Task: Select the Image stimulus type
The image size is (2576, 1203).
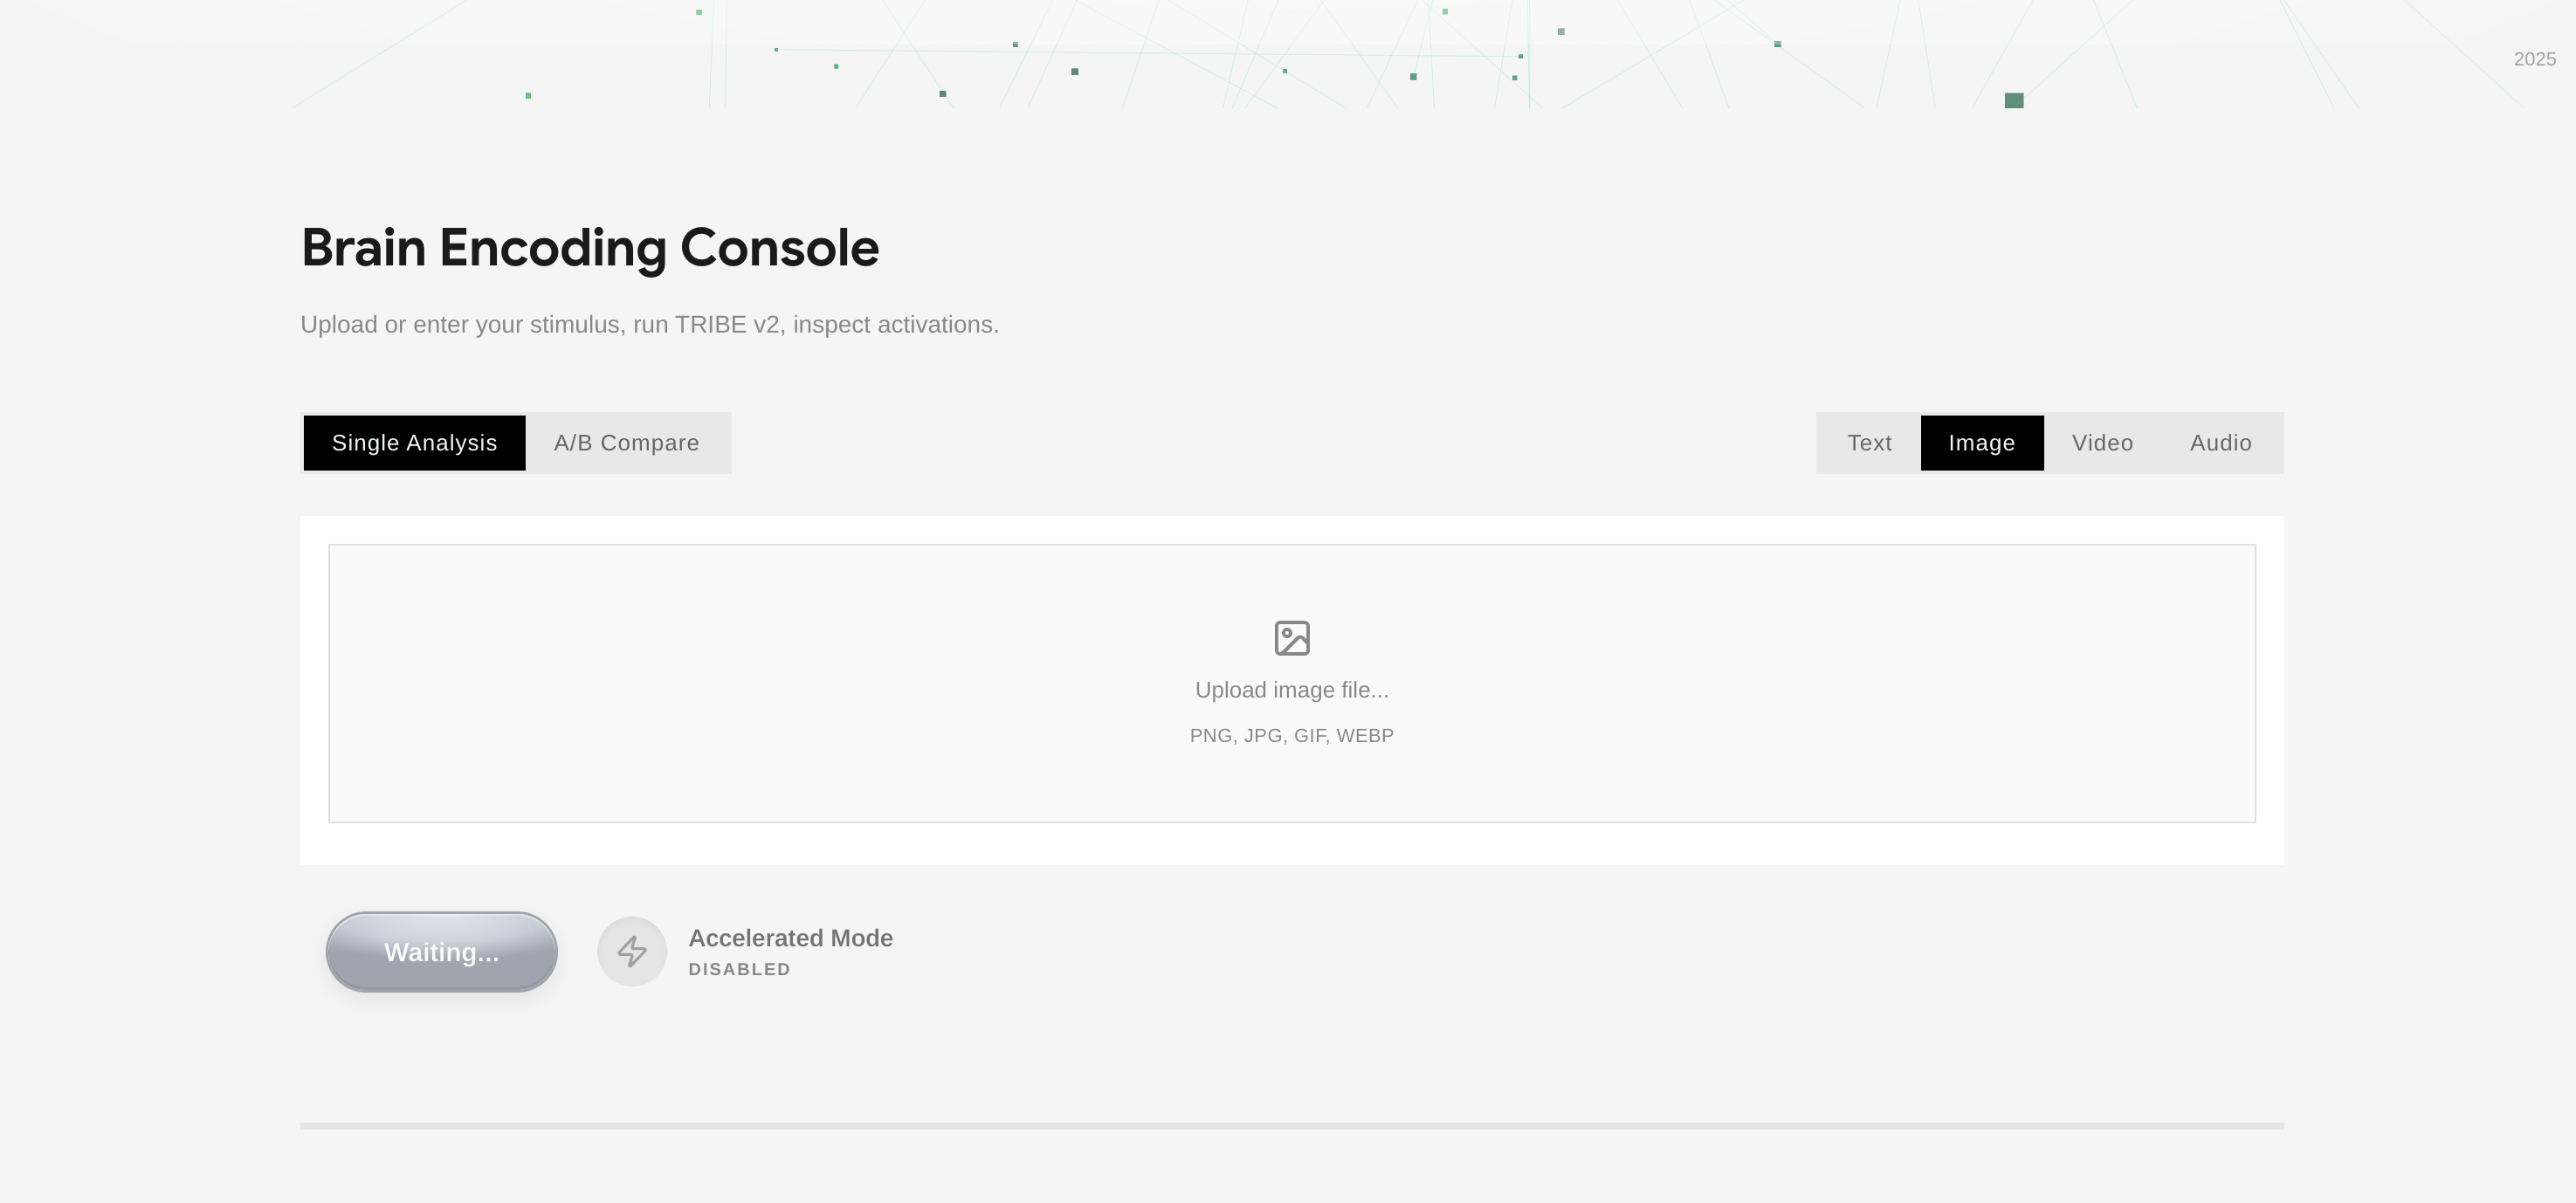Action: 1981,443
